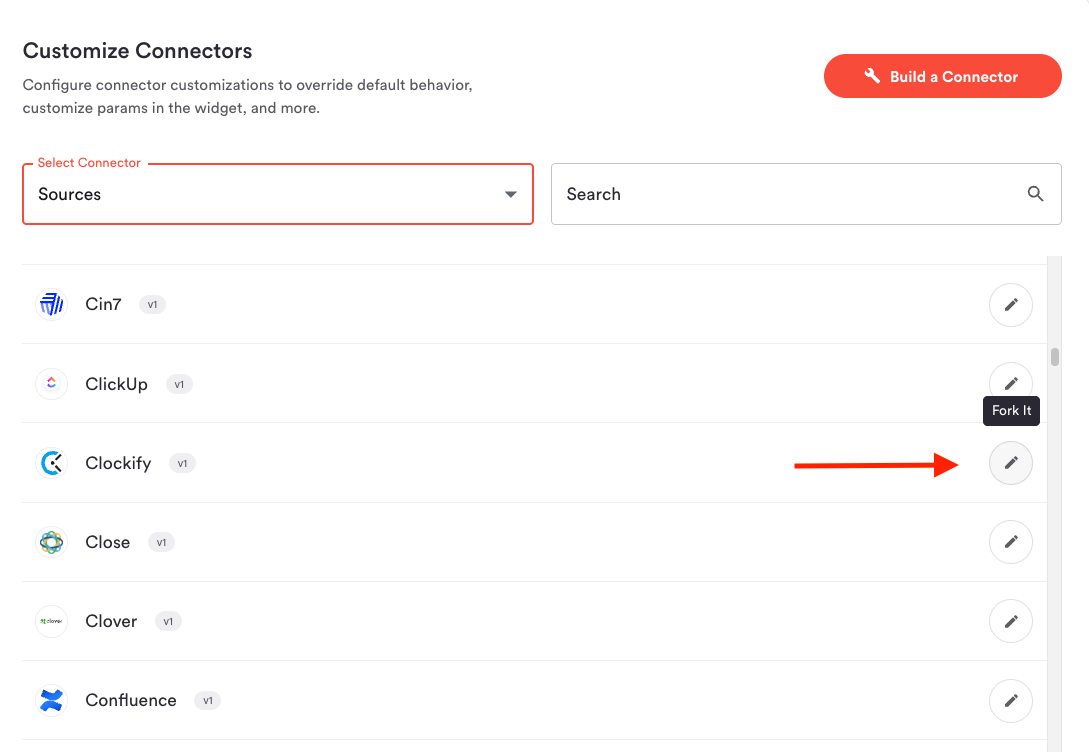
Task: Click the dropdown arrow next to Sources
Action: click(510, 194)
